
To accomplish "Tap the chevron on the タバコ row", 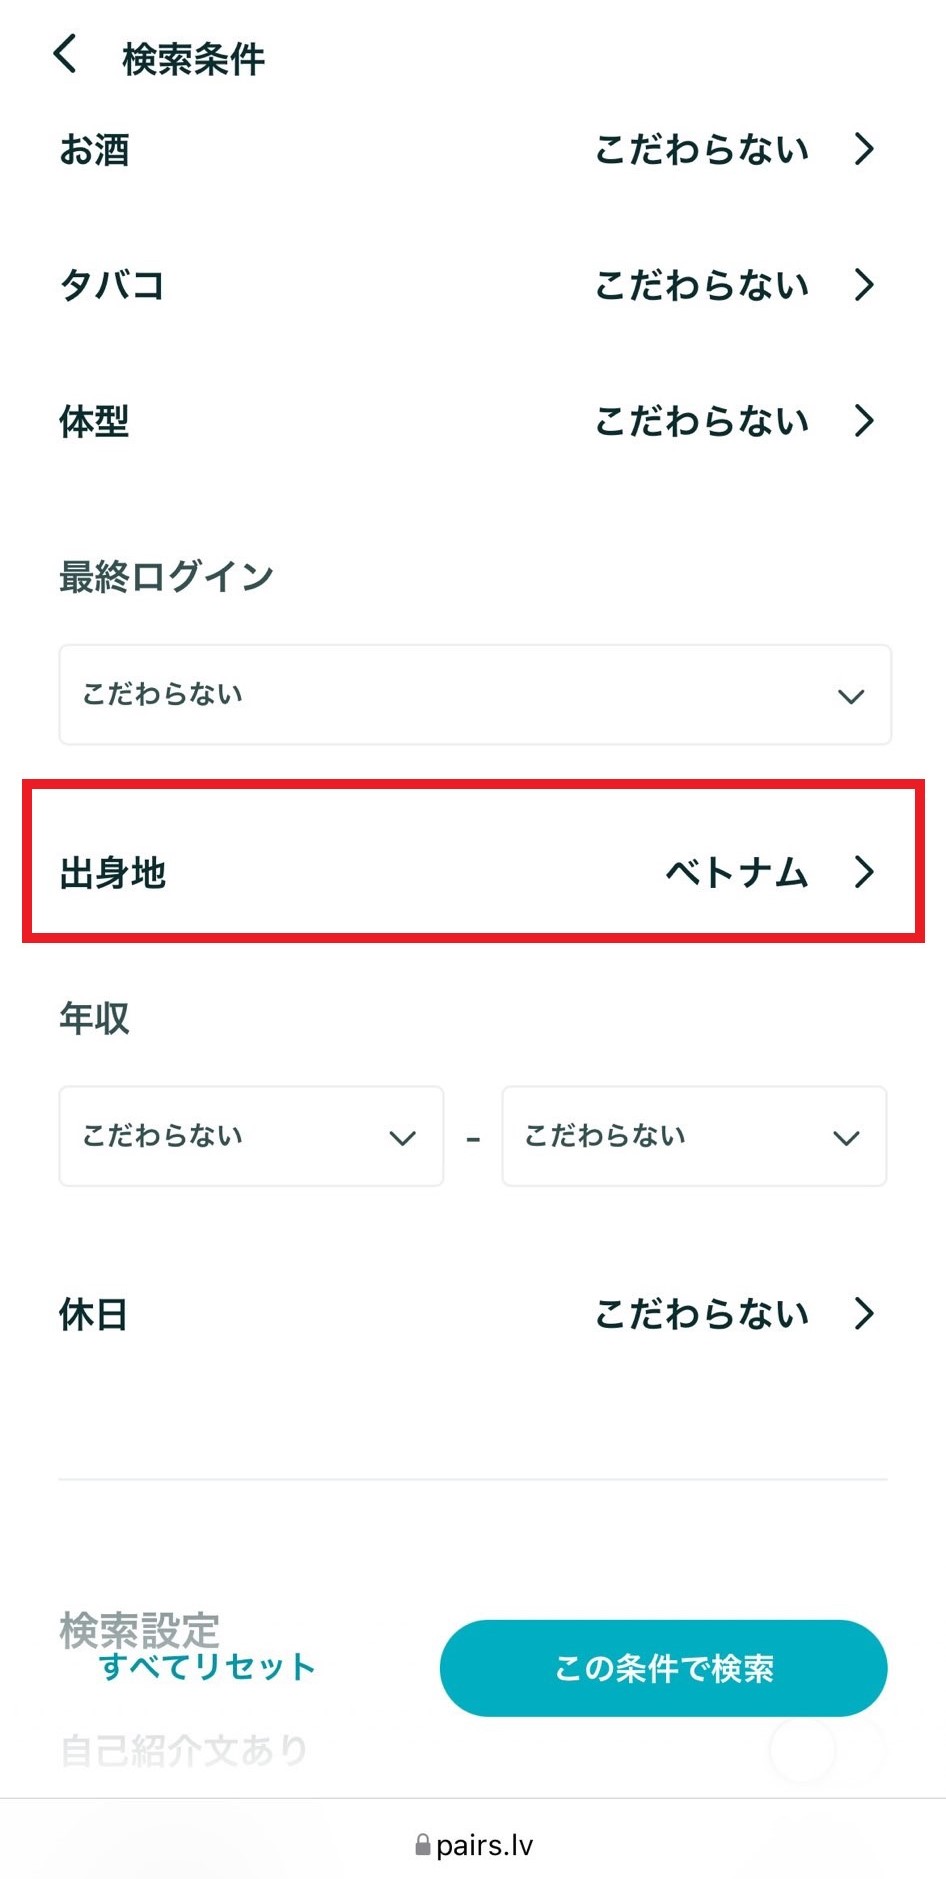I will tap(864, 286).
